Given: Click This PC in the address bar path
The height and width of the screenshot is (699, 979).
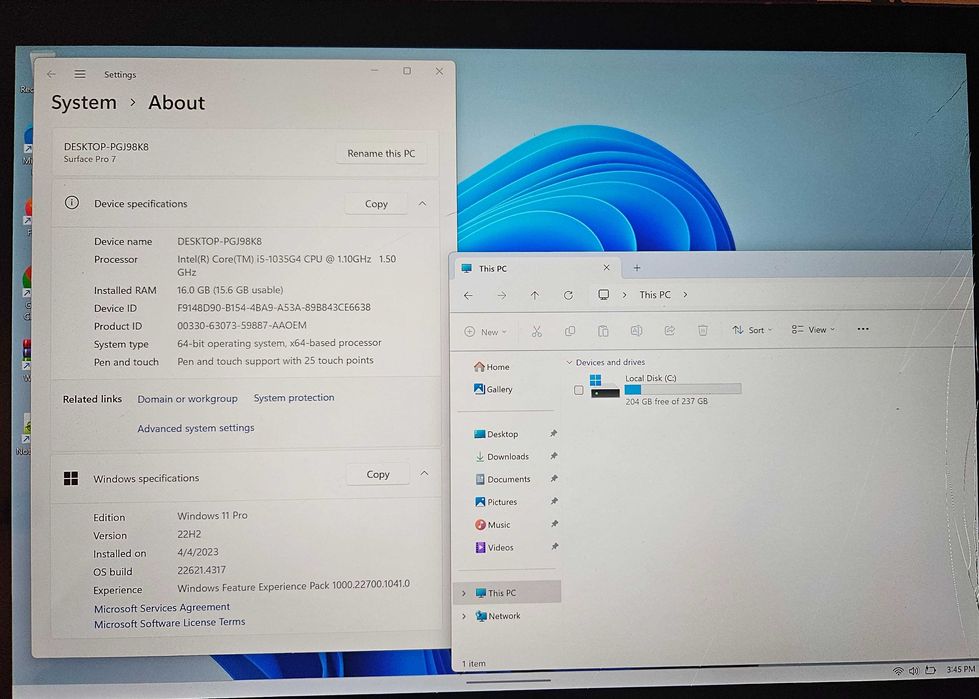Looking at the screenshot, I should point(655,295).
